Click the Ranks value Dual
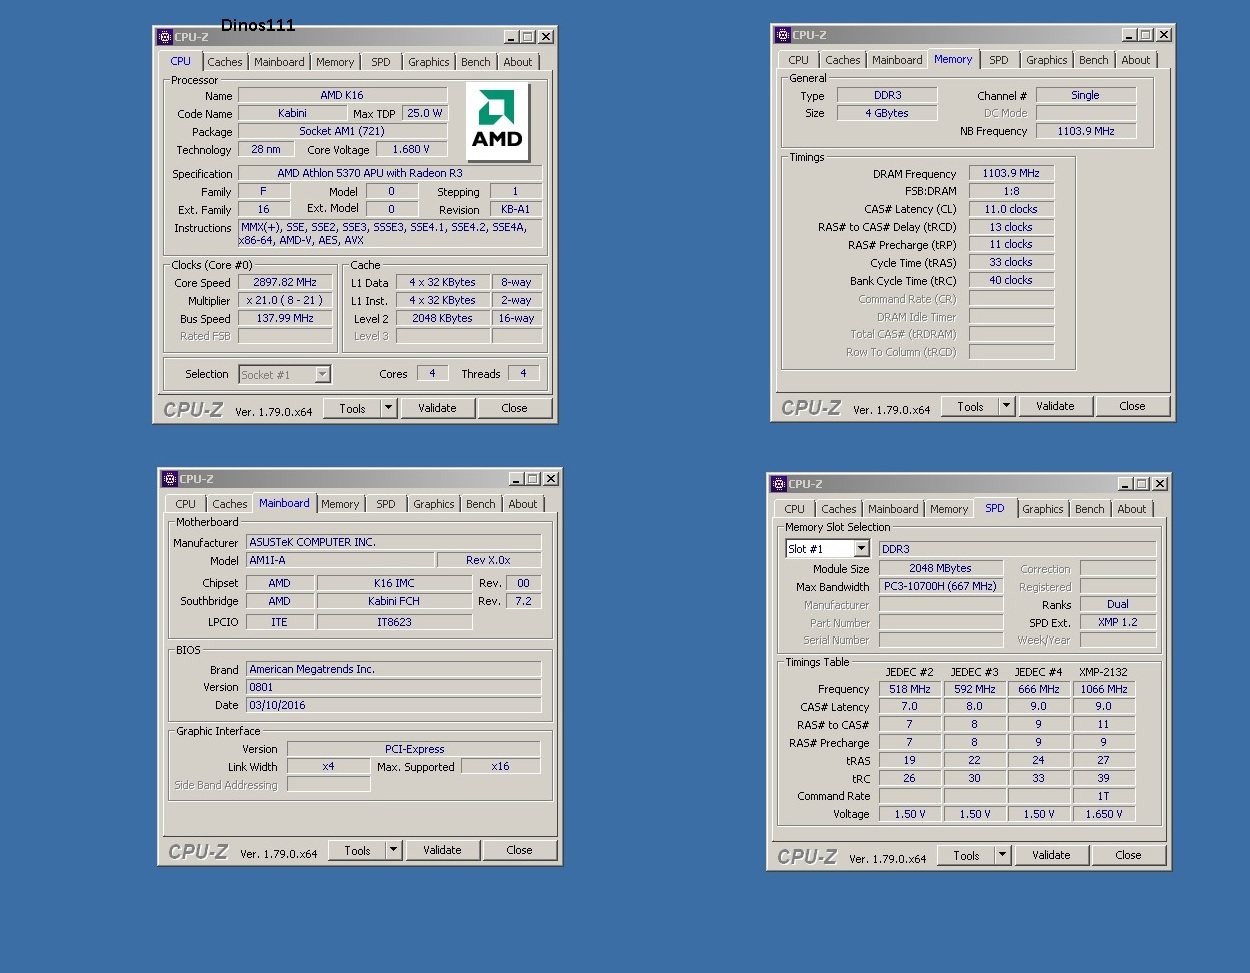Viewport: 1250px width, 973px height. (x=1118, y=604)
